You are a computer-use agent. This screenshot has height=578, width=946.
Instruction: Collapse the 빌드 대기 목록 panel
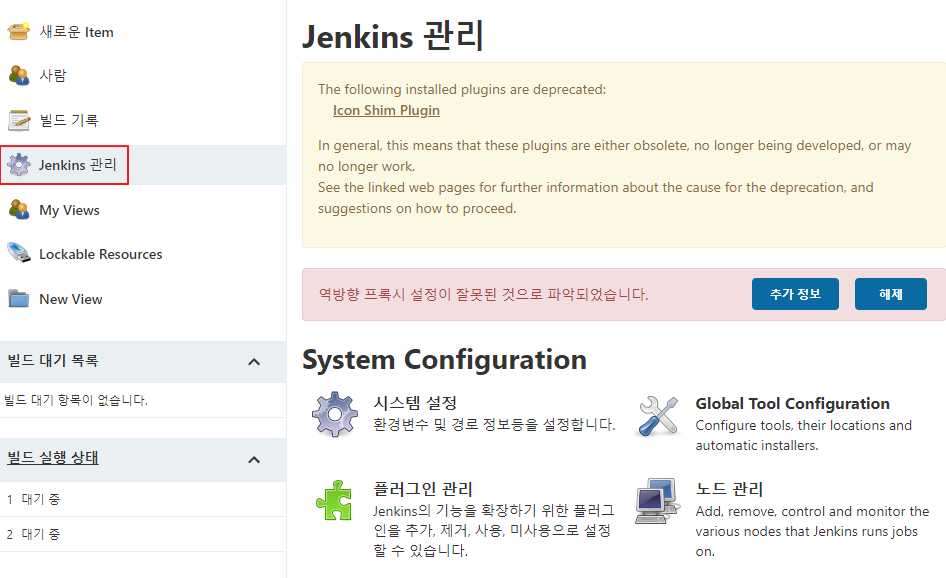254,362
